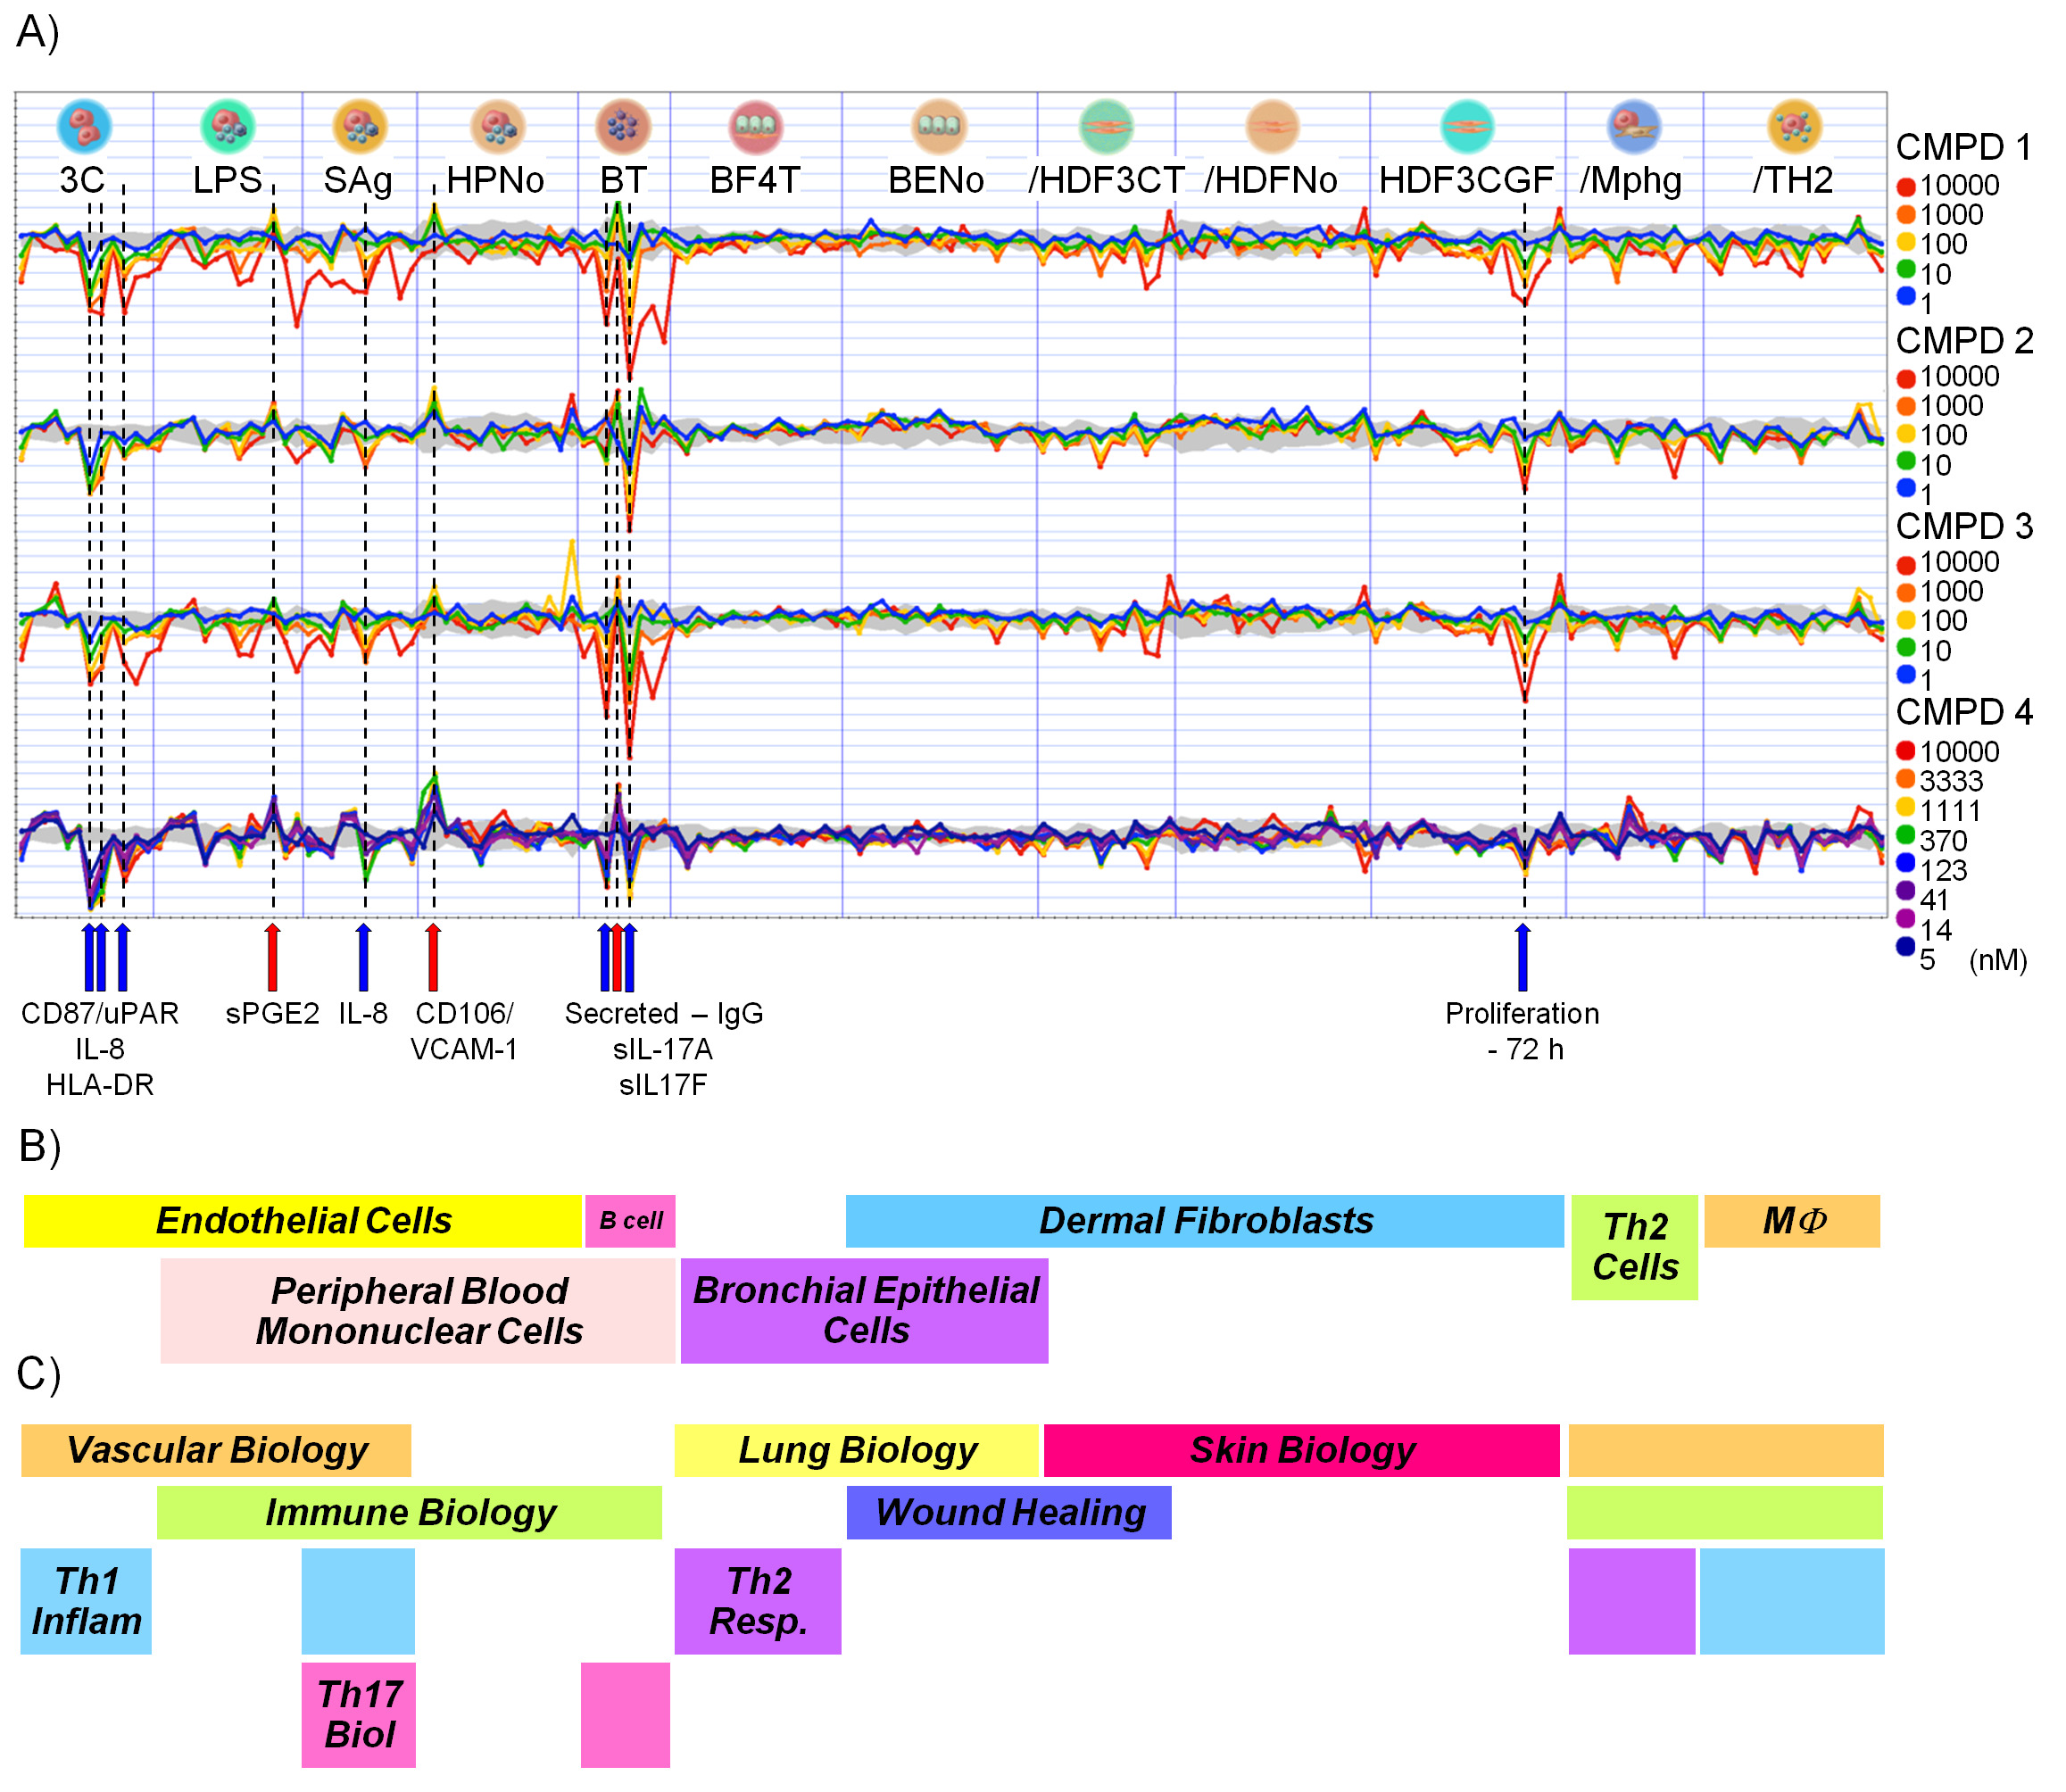This screenshot has width=2066, height=1792.
Task: Click the BF4T epithelial icon
Action: click(x=756, y=126)
